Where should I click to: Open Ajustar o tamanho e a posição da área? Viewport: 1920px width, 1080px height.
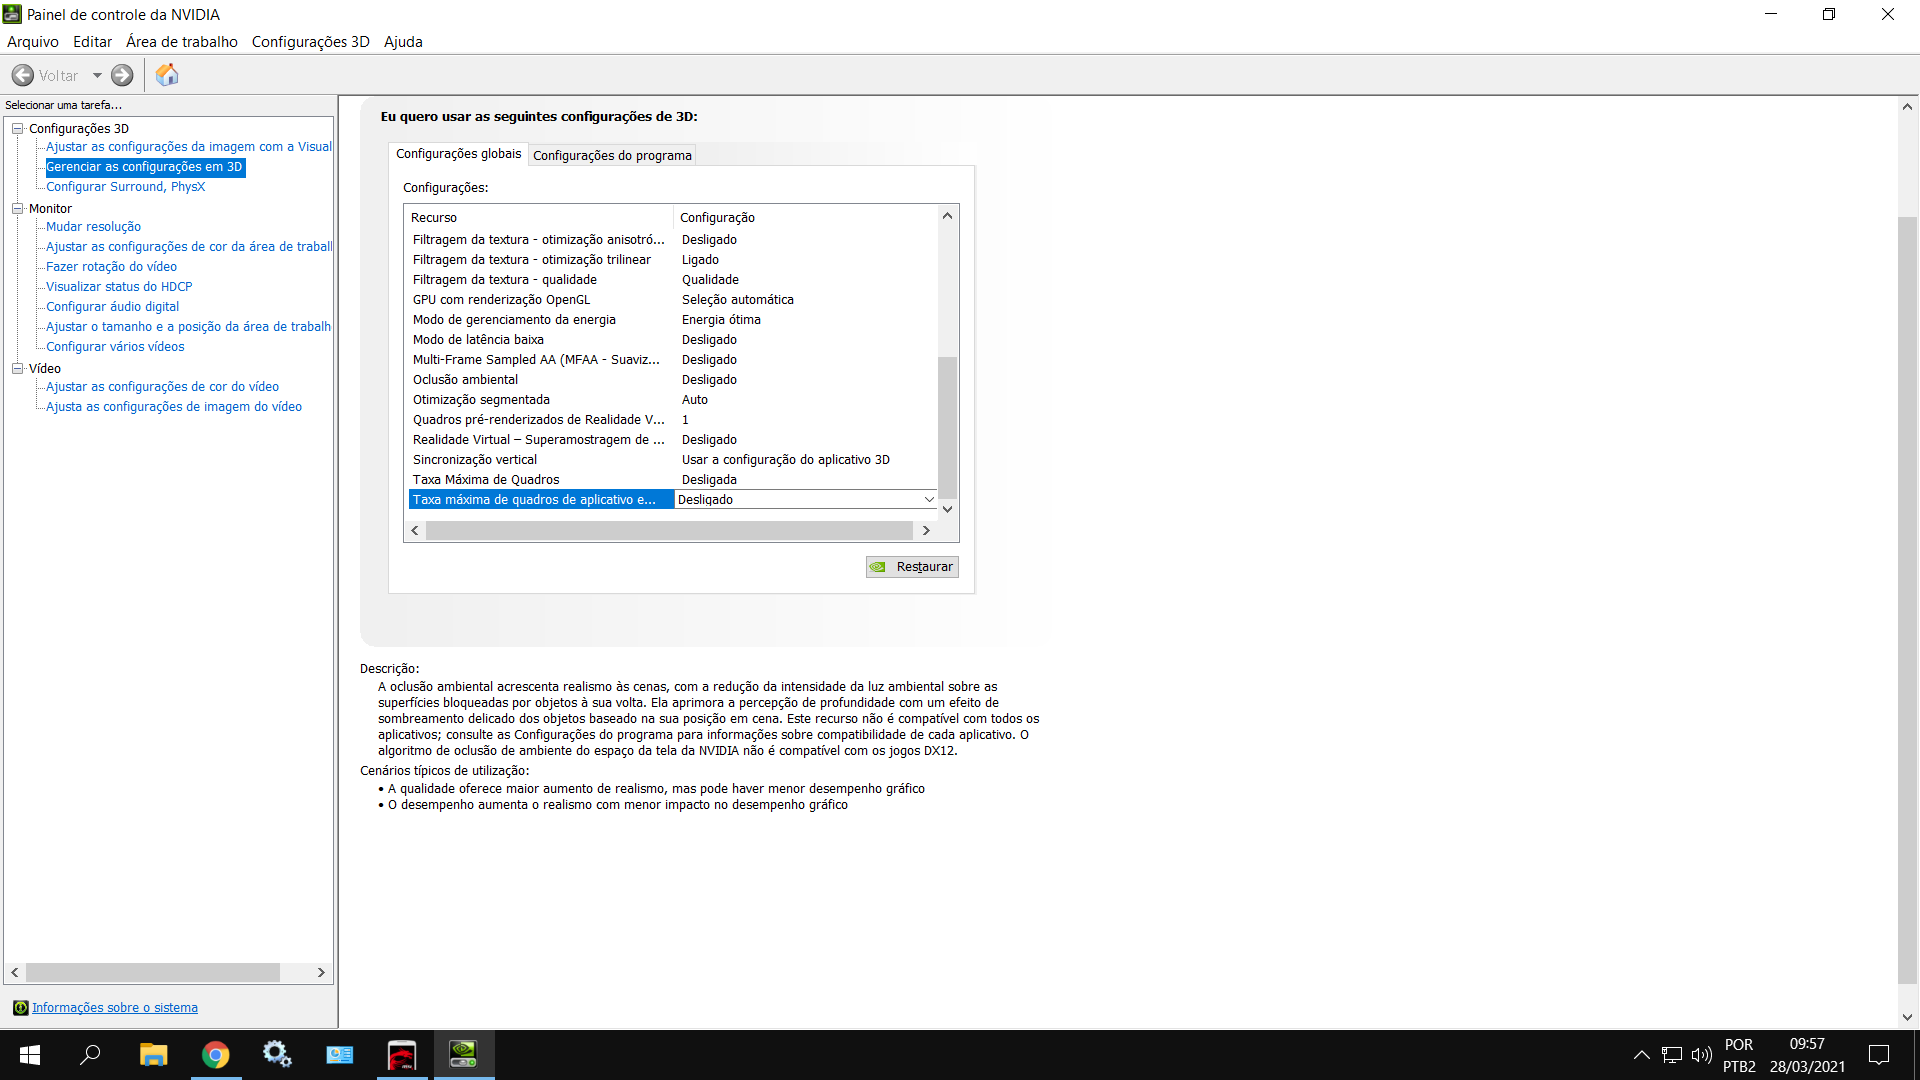(188, 327)
